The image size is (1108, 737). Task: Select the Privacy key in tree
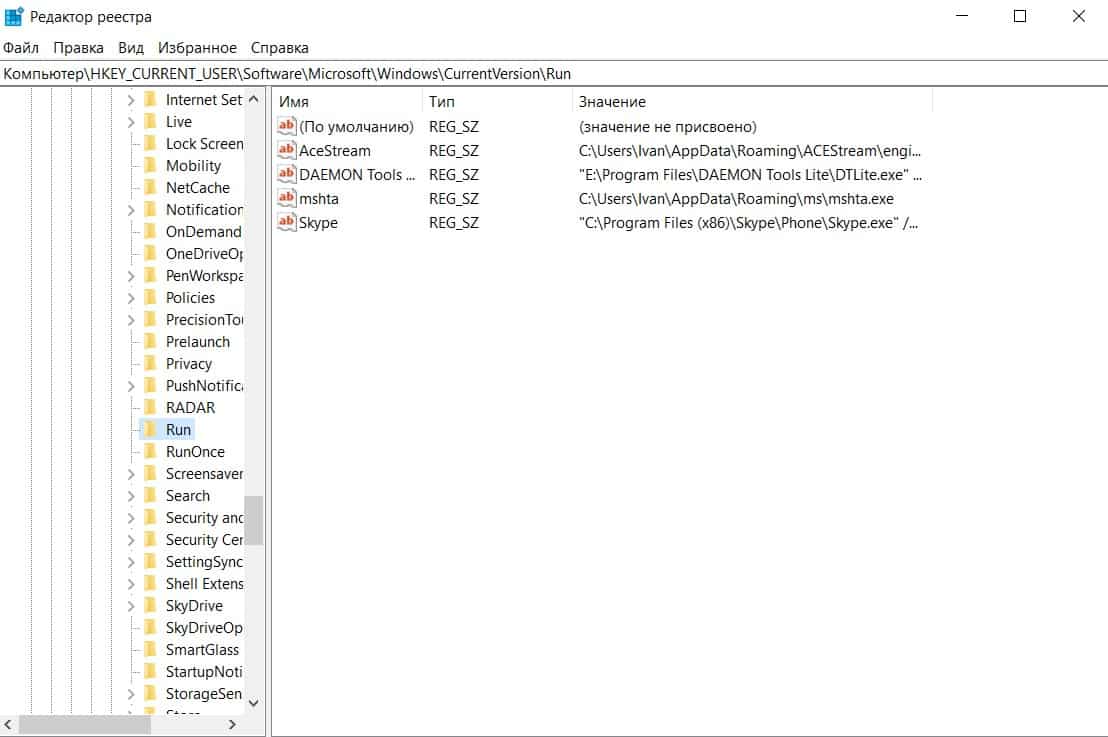point(188,364)
